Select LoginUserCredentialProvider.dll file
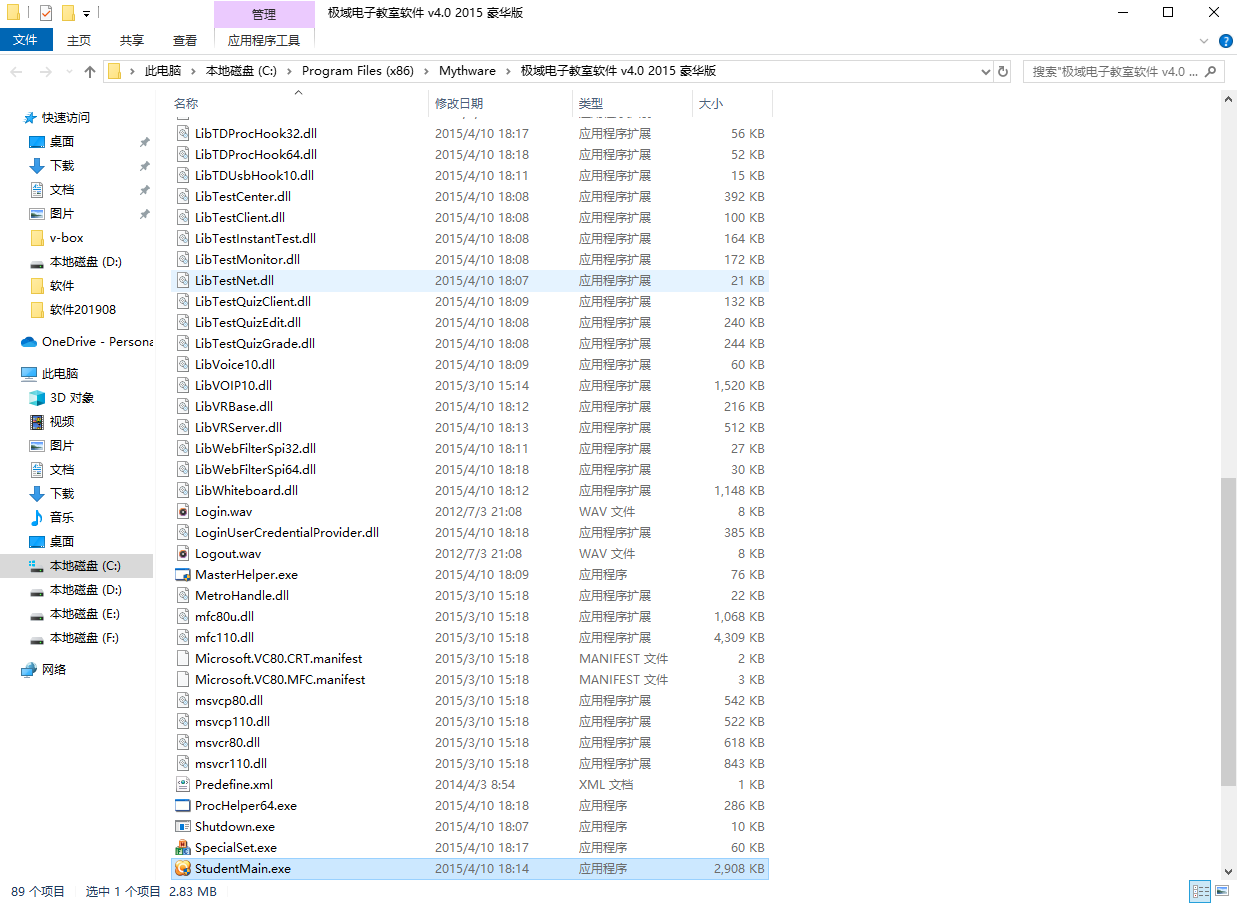This screenshot has width=1238, height=904. pyautogui.click(x=287, y=533)
